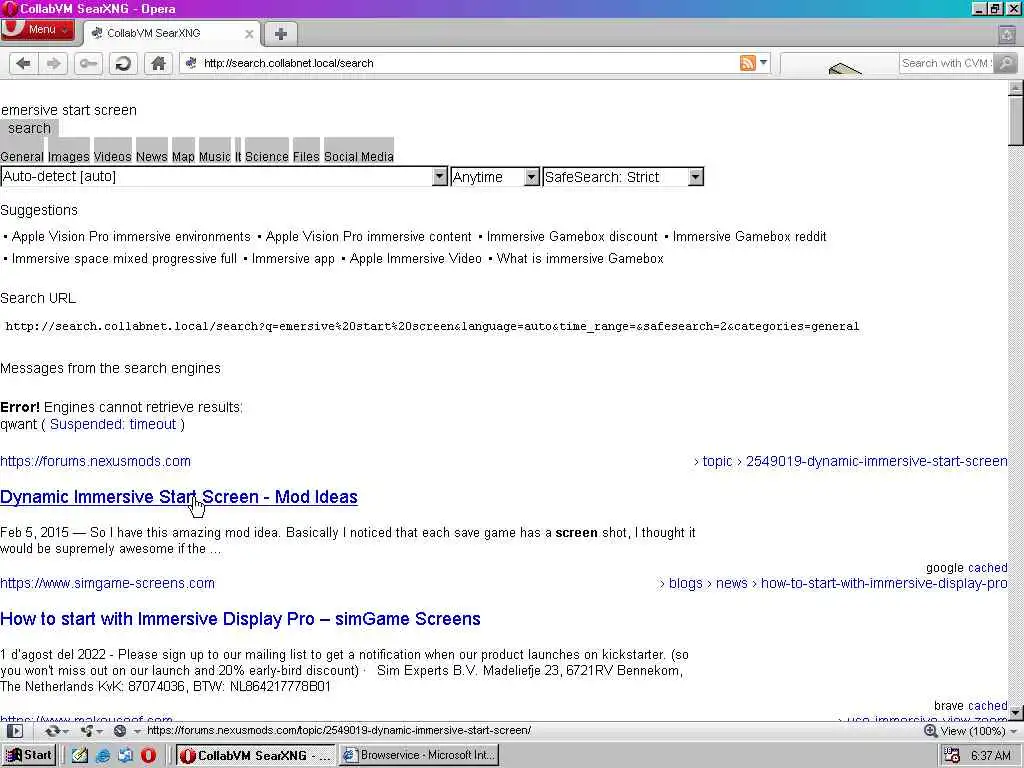Open the address bar history dropdown
Viewport: 1024px width, 768px height.
point(763,63)
